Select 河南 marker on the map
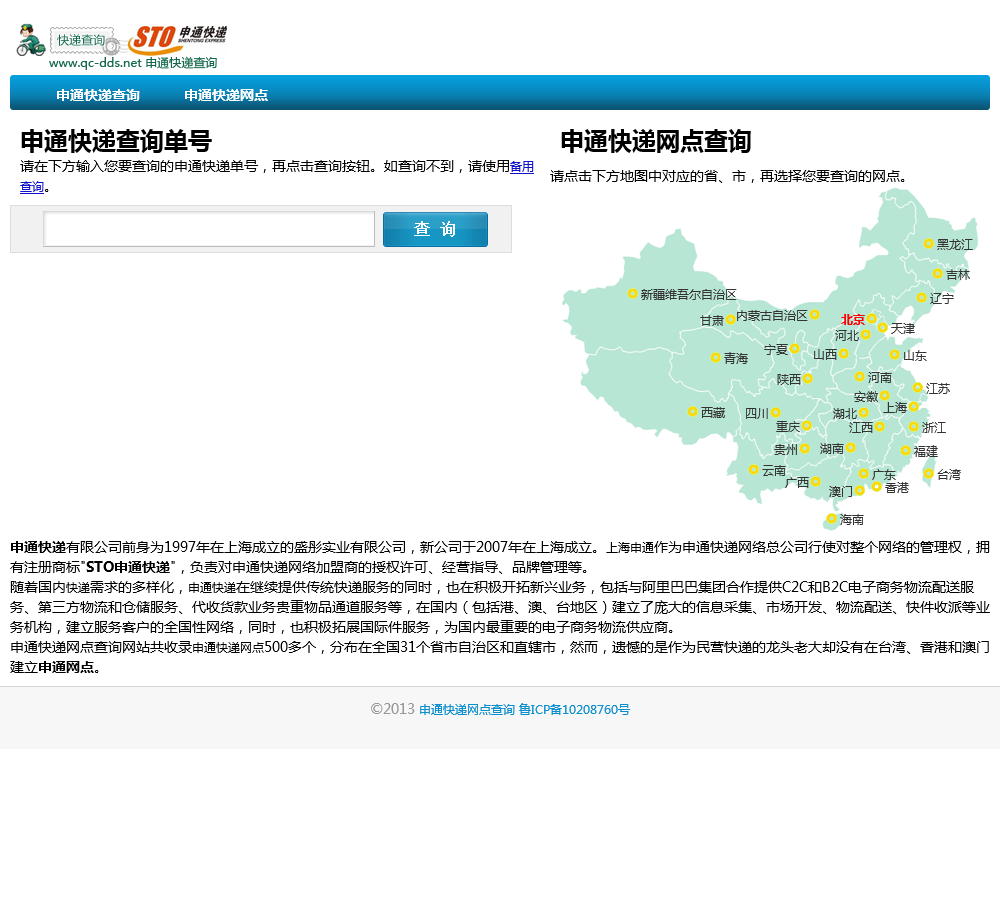 860,377
